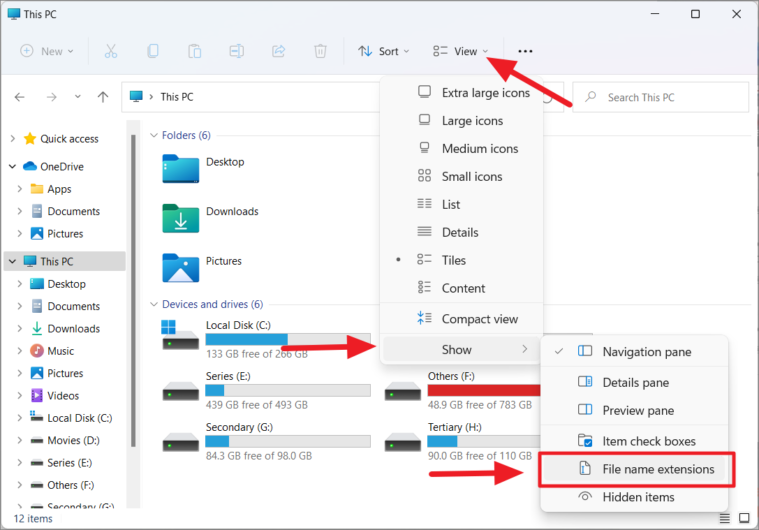Viewport: 759px width, 530px height.
Task: Click the Rename icon in toolbar
Action: [x=237, y=51]
